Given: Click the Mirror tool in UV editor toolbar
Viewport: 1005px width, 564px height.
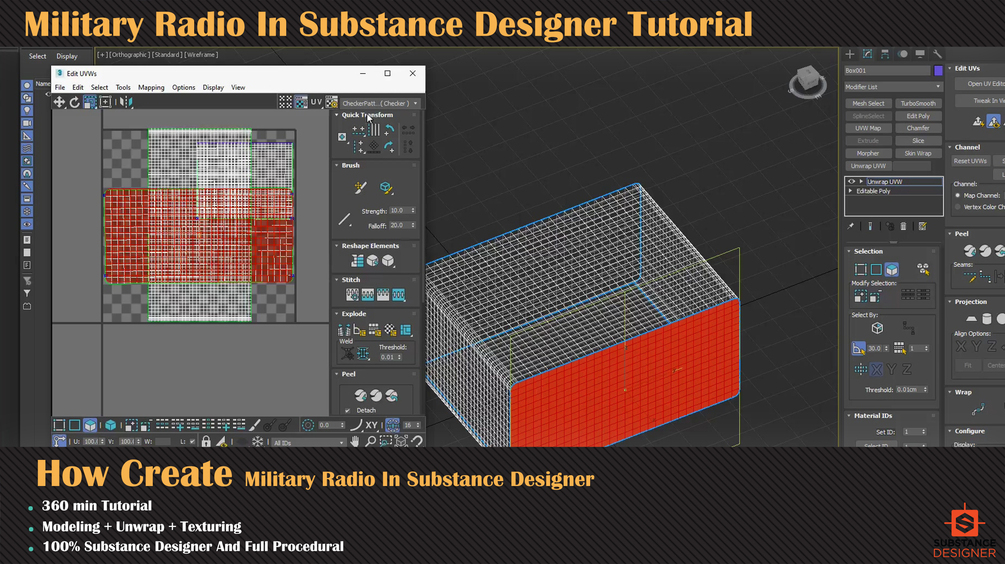Looking at the screenshot, I should [x=126, y=102].
